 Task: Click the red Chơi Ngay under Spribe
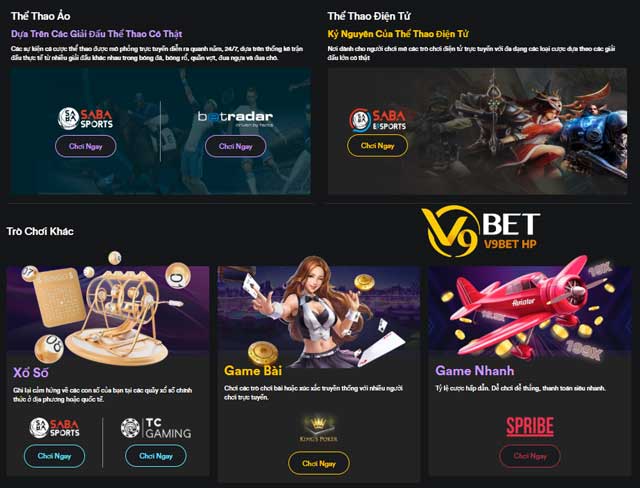coord(530,456)
